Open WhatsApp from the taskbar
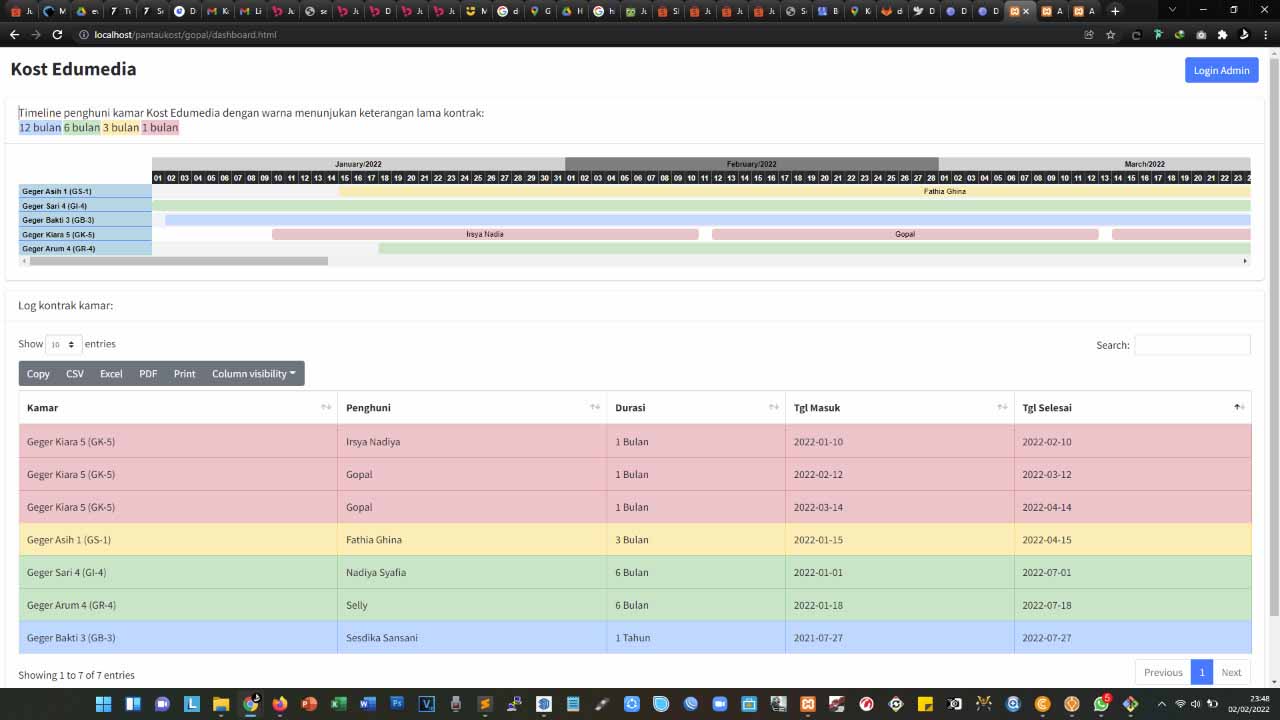Screen dimensions: 1280x720 [1101, 704]
